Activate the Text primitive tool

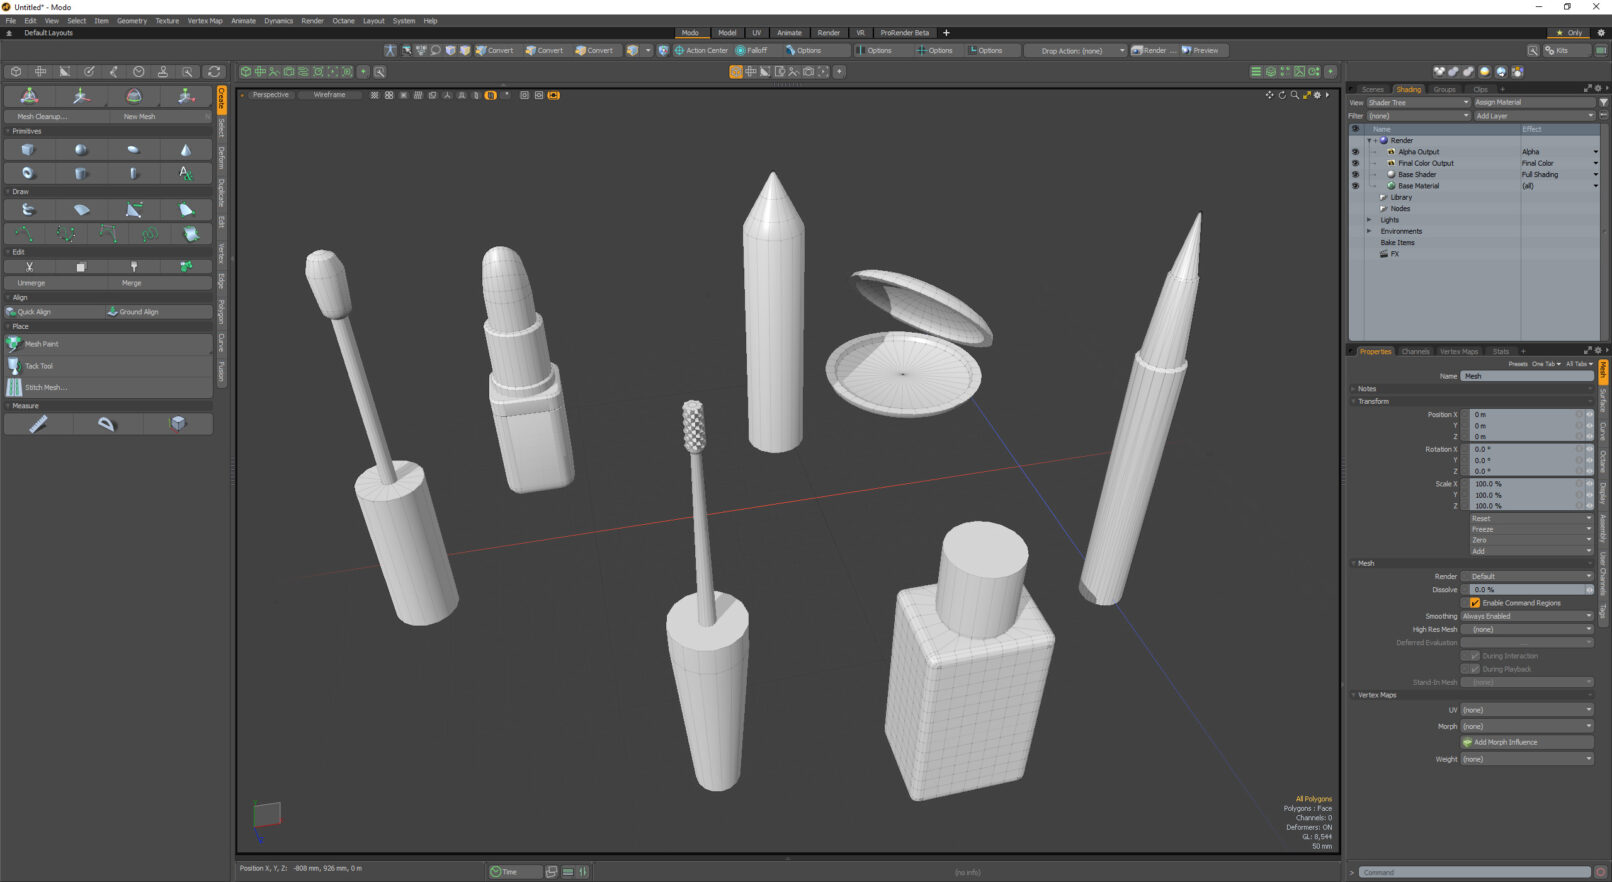(185, 173)
